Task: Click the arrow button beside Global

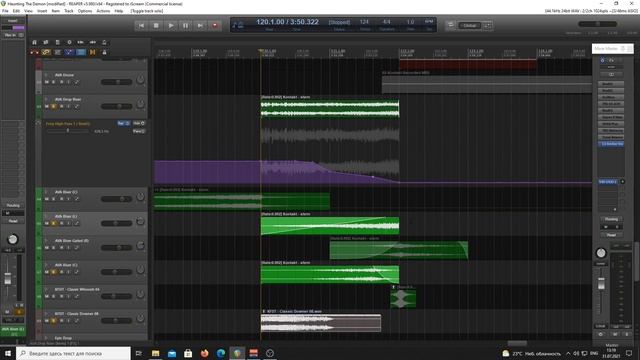Action: tap(487, 25)
